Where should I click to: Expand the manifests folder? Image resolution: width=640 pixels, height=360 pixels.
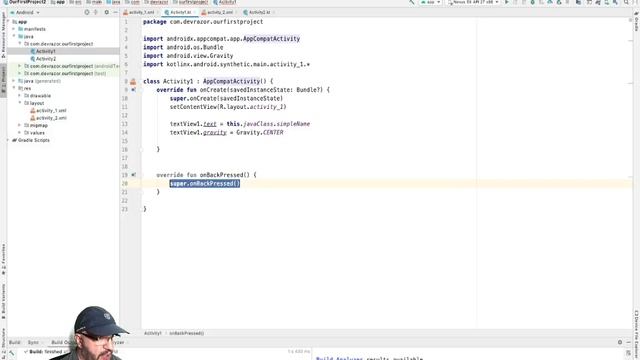point(14,29)
